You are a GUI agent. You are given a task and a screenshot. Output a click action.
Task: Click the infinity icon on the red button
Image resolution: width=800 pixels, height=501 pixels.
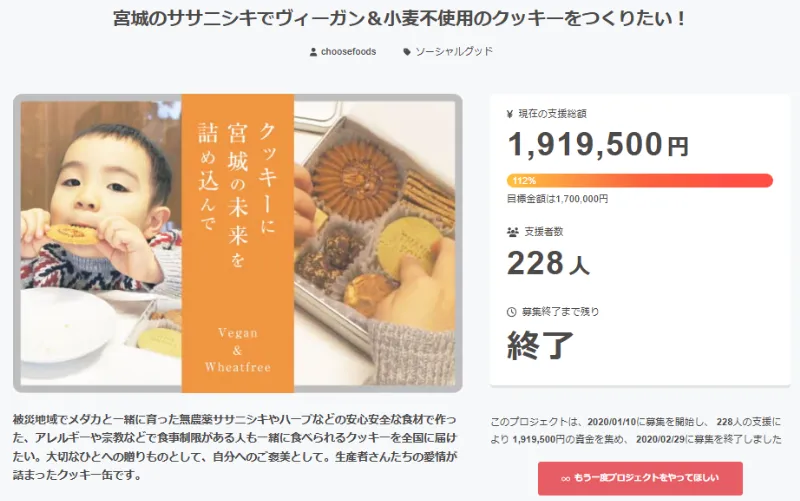pyautogui.click(x=566, y=478)
